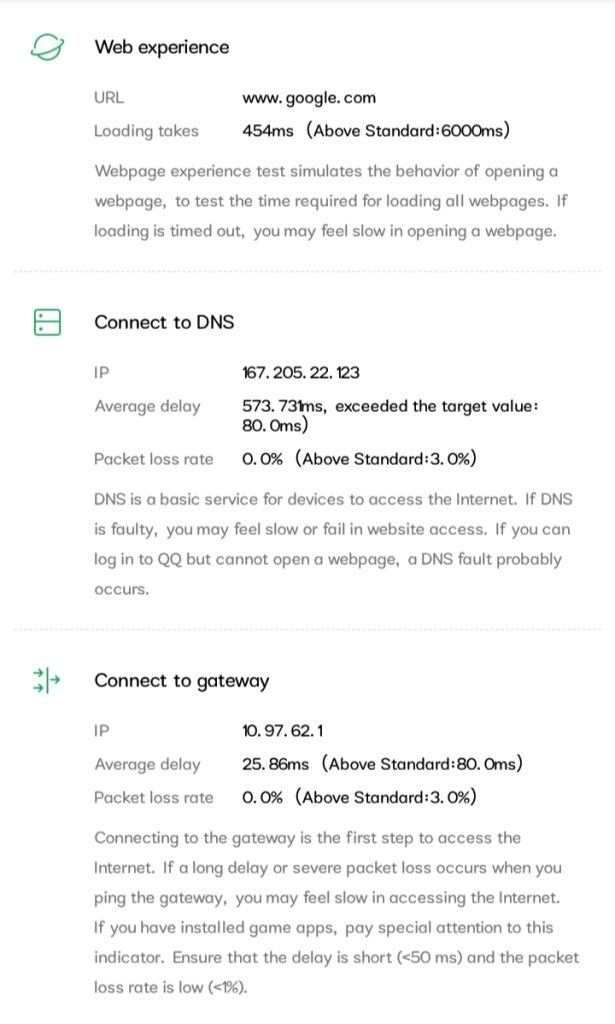
Task: Select the Connect to DNS heading
Action: click(164, 322)
